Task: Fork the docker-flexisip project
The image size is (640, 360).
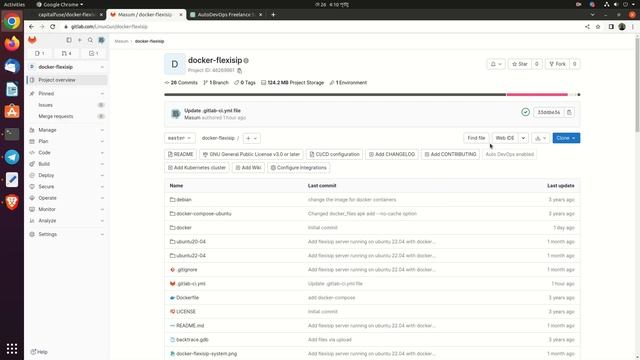Action: click(x=557, y=64)
